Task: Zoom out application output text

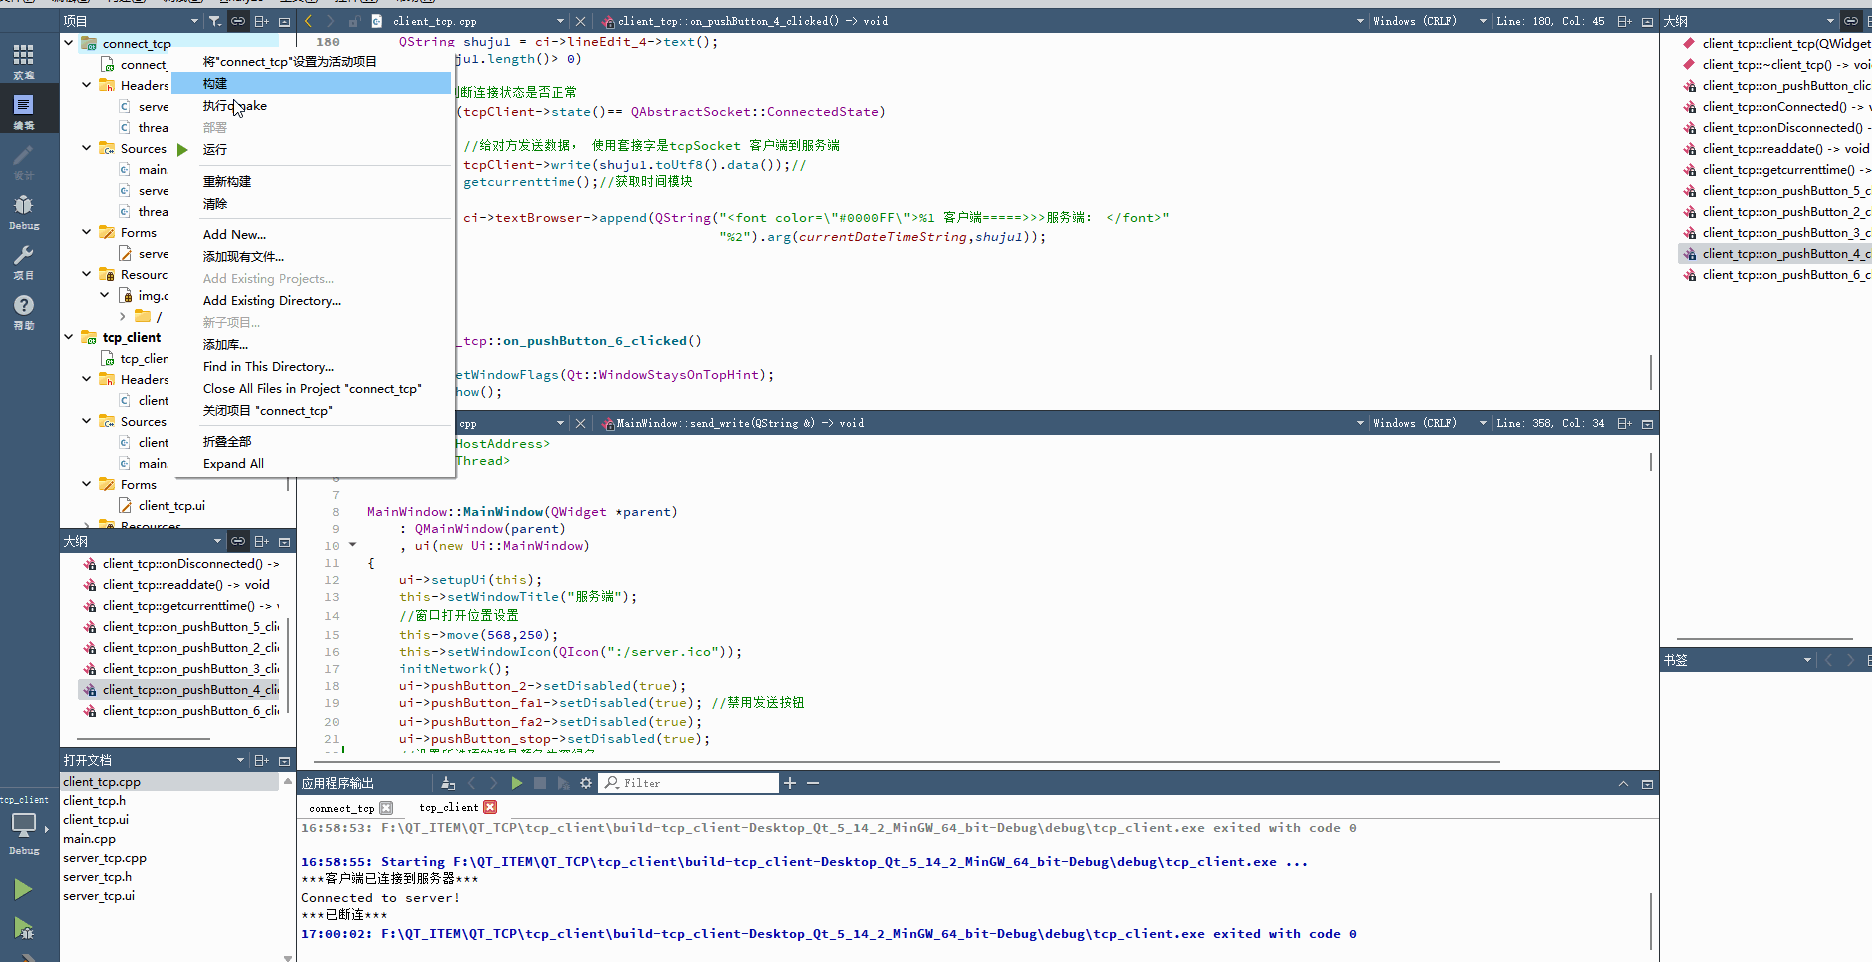Action: 813,783
